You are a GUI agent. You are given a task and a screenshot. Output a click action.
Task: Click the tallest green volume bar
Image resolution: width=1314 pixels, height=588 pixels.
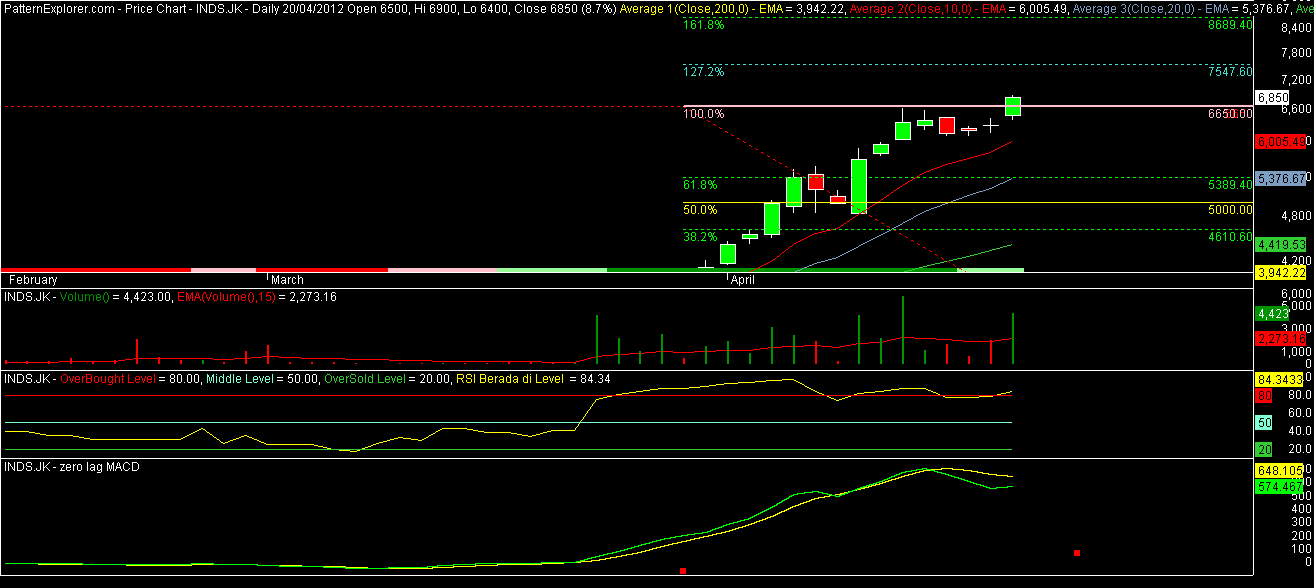click(x=903, y=330)
